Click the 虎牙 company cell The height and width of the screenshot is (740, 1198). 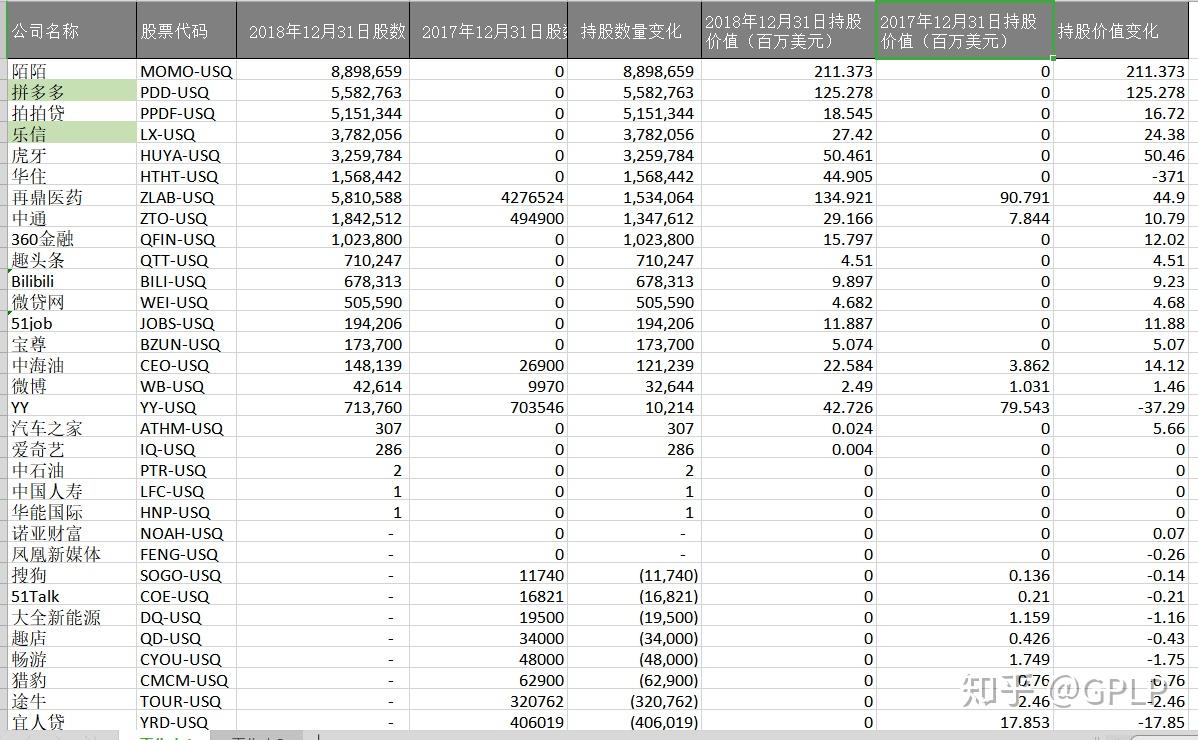click(72, 155)
